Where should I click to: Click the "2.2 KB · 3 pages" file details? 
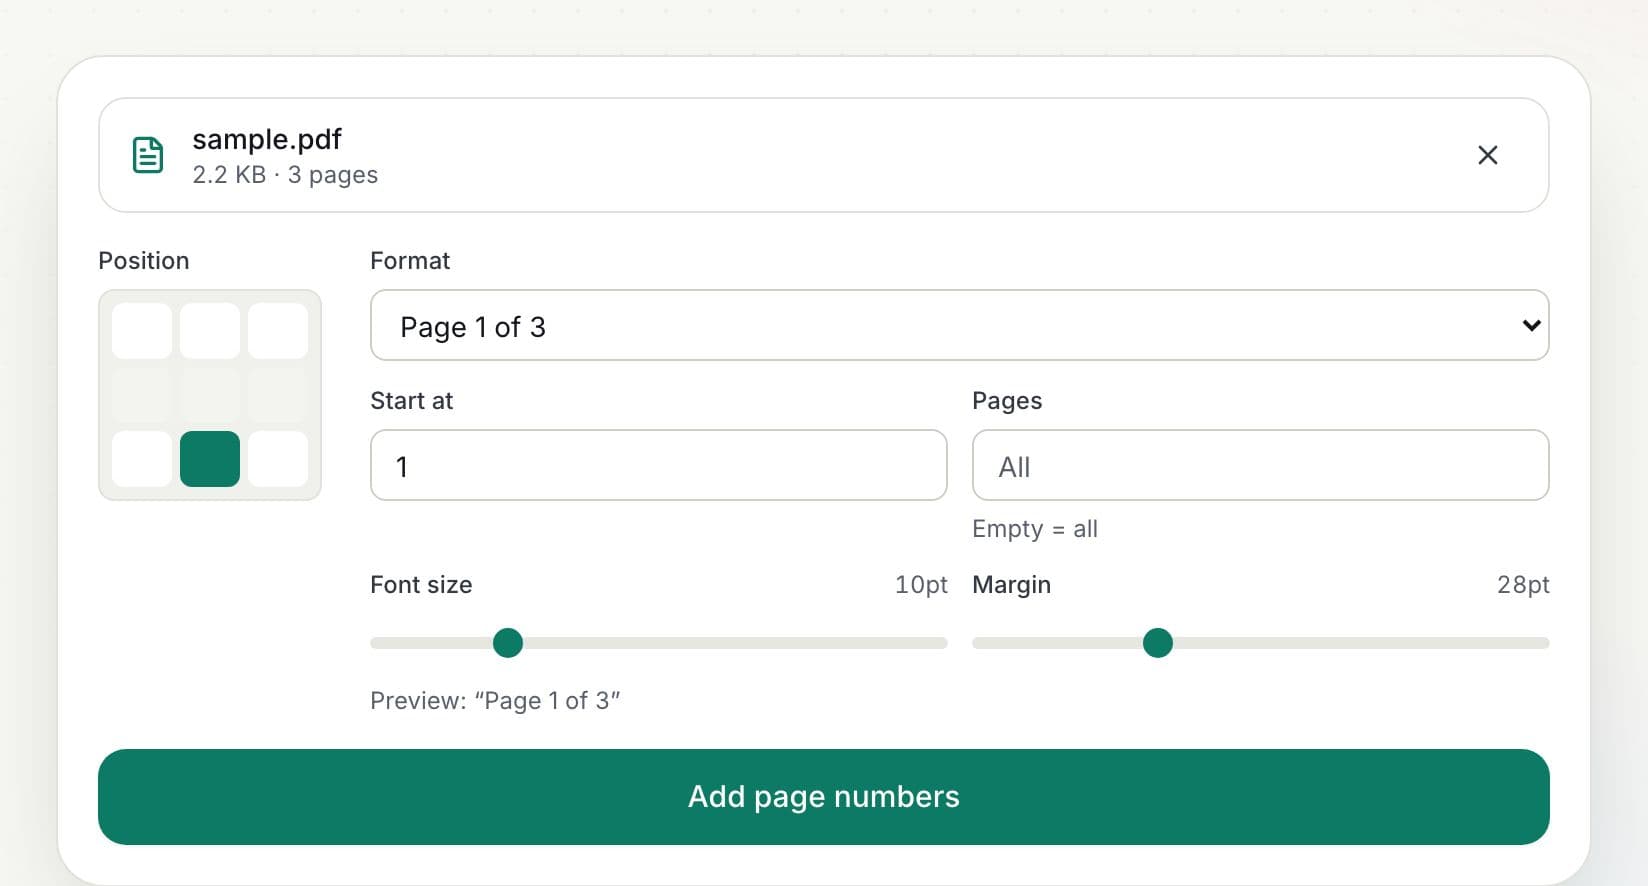(285, 175)
